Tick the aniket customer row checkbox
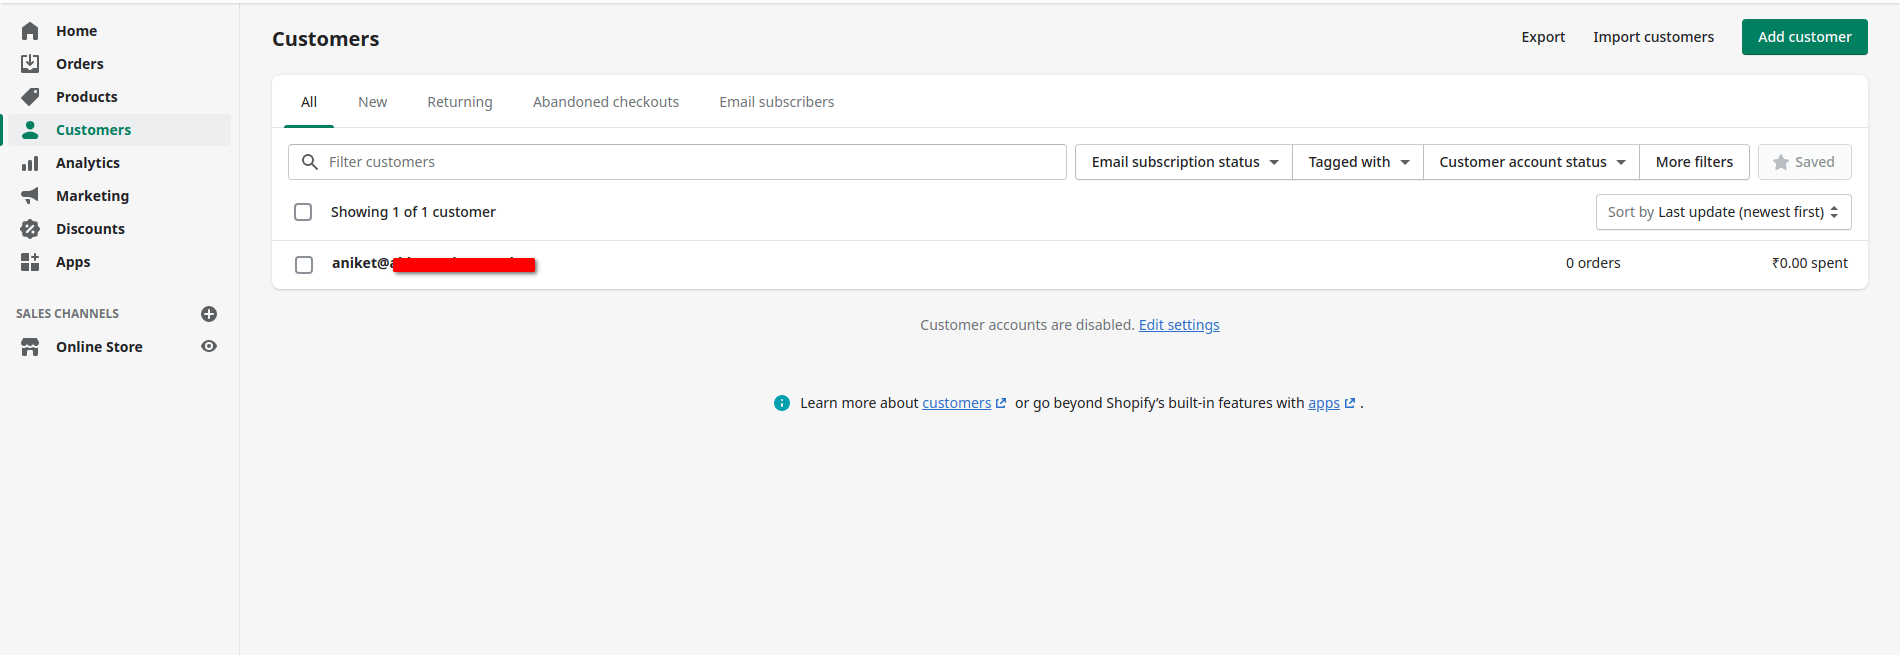This screenshot has height=655, width=1900. 304,265
